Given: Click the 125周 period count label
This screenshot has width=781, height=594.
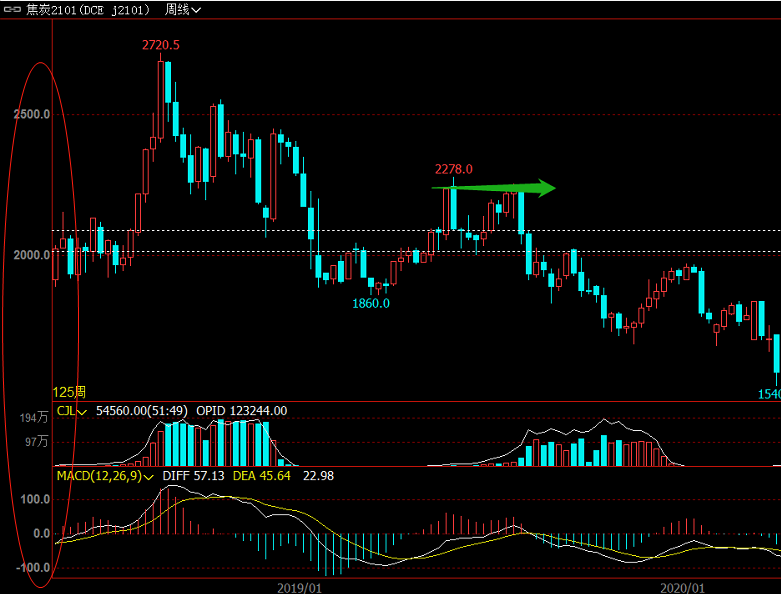Looking at the screenshot, I should (70, 391).
